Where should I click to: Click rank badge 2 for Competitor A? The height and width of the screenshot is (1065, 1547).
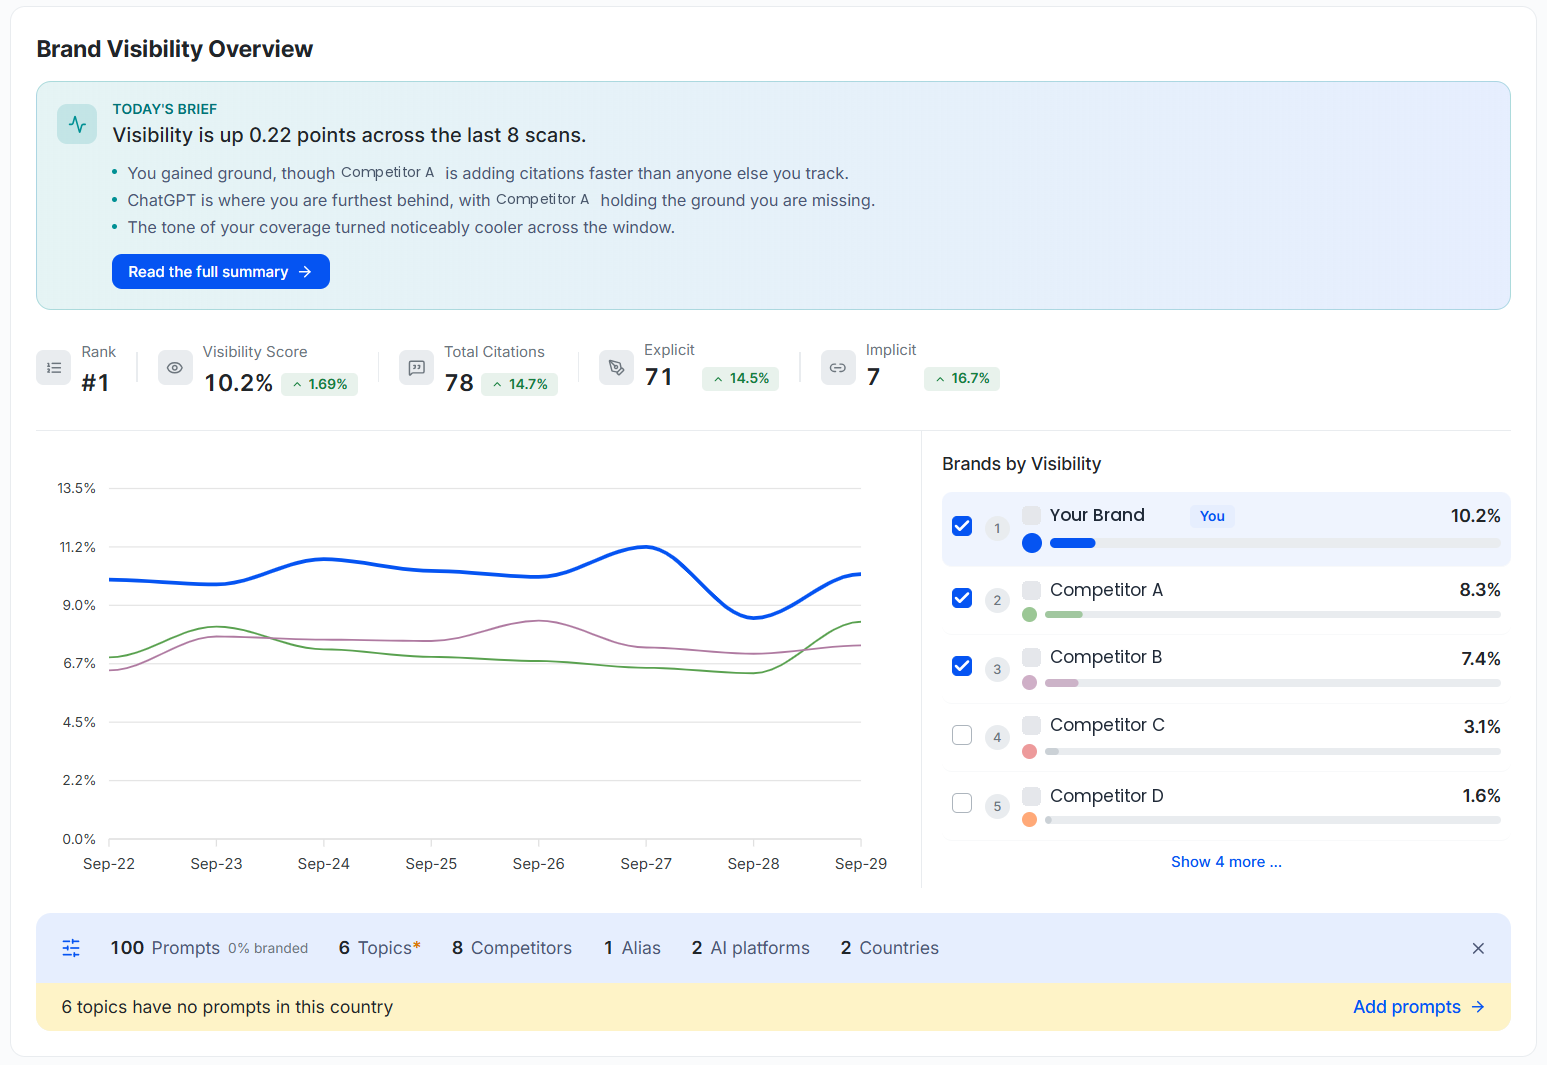(x=997, y=600)
